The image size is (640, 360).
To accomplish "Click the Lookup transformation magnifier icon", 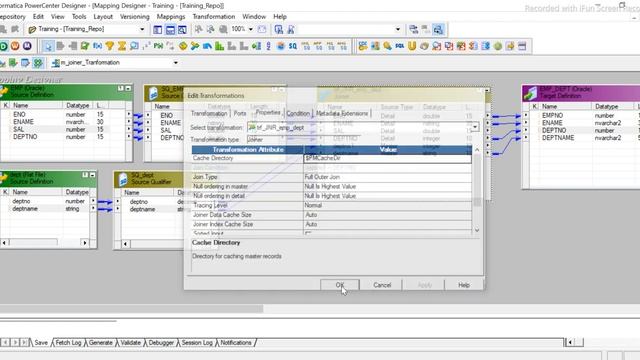I will click(134, 46).
